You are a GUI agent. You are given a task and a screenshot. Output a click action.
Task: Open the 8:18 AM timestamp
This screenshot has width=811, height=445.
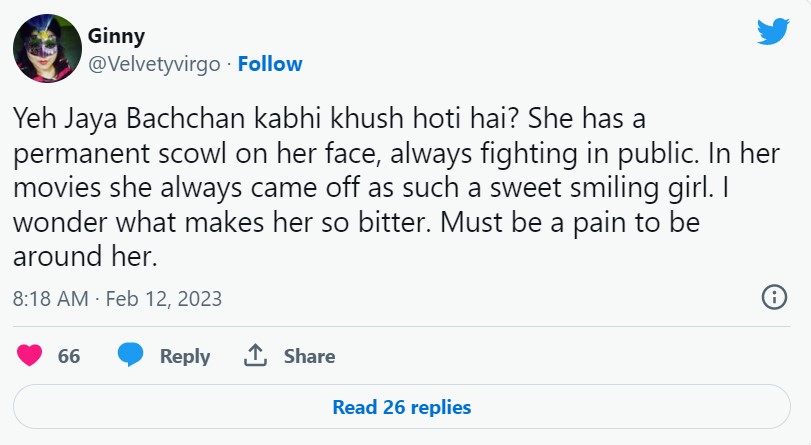50,298
